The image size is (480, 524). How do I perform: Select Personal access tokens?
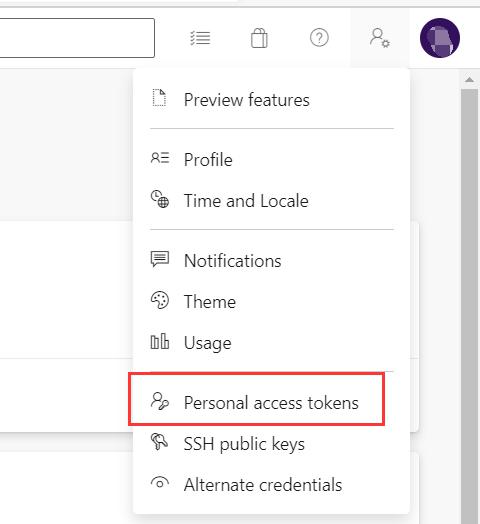click(x=256, y=400)
